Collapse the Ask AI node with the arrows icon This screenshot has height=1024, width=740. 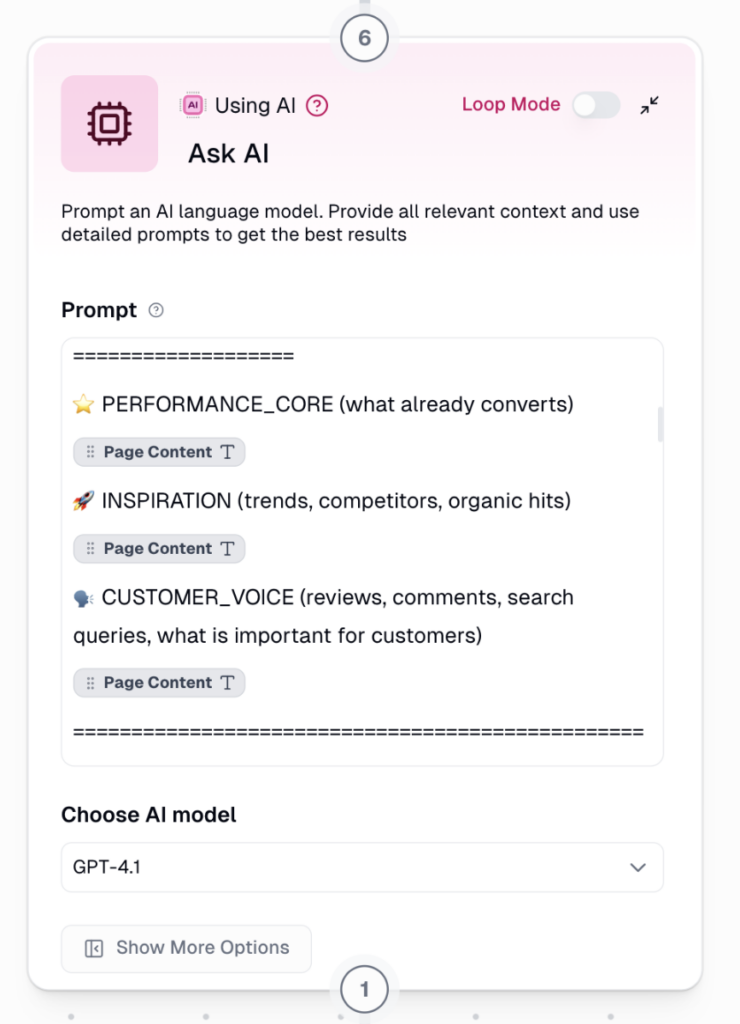tap(650, 105)
